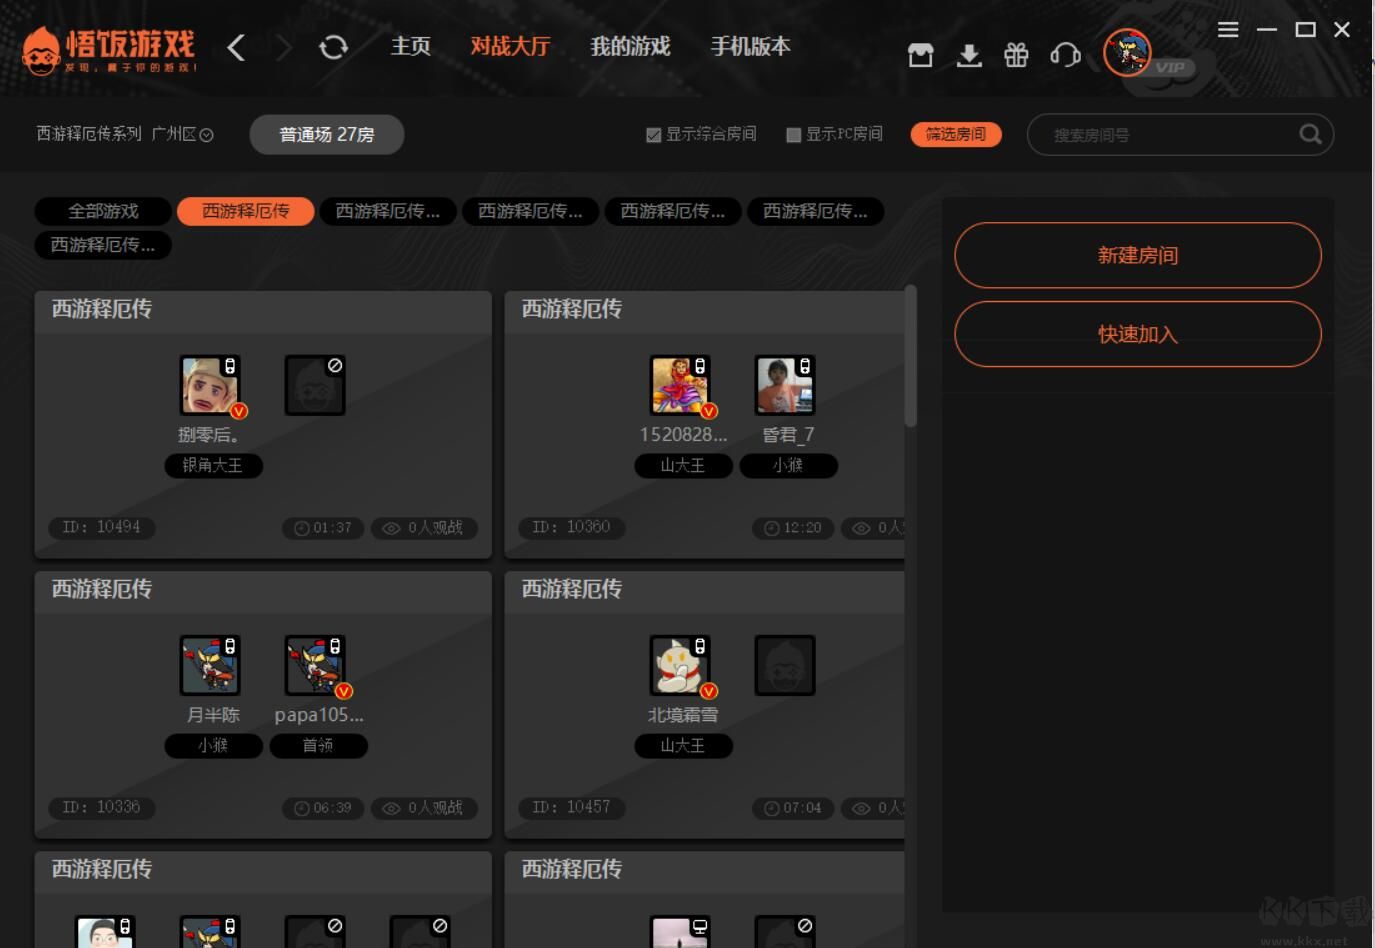
Task: Click the 快速加入 button
Action: (1137, 334)
